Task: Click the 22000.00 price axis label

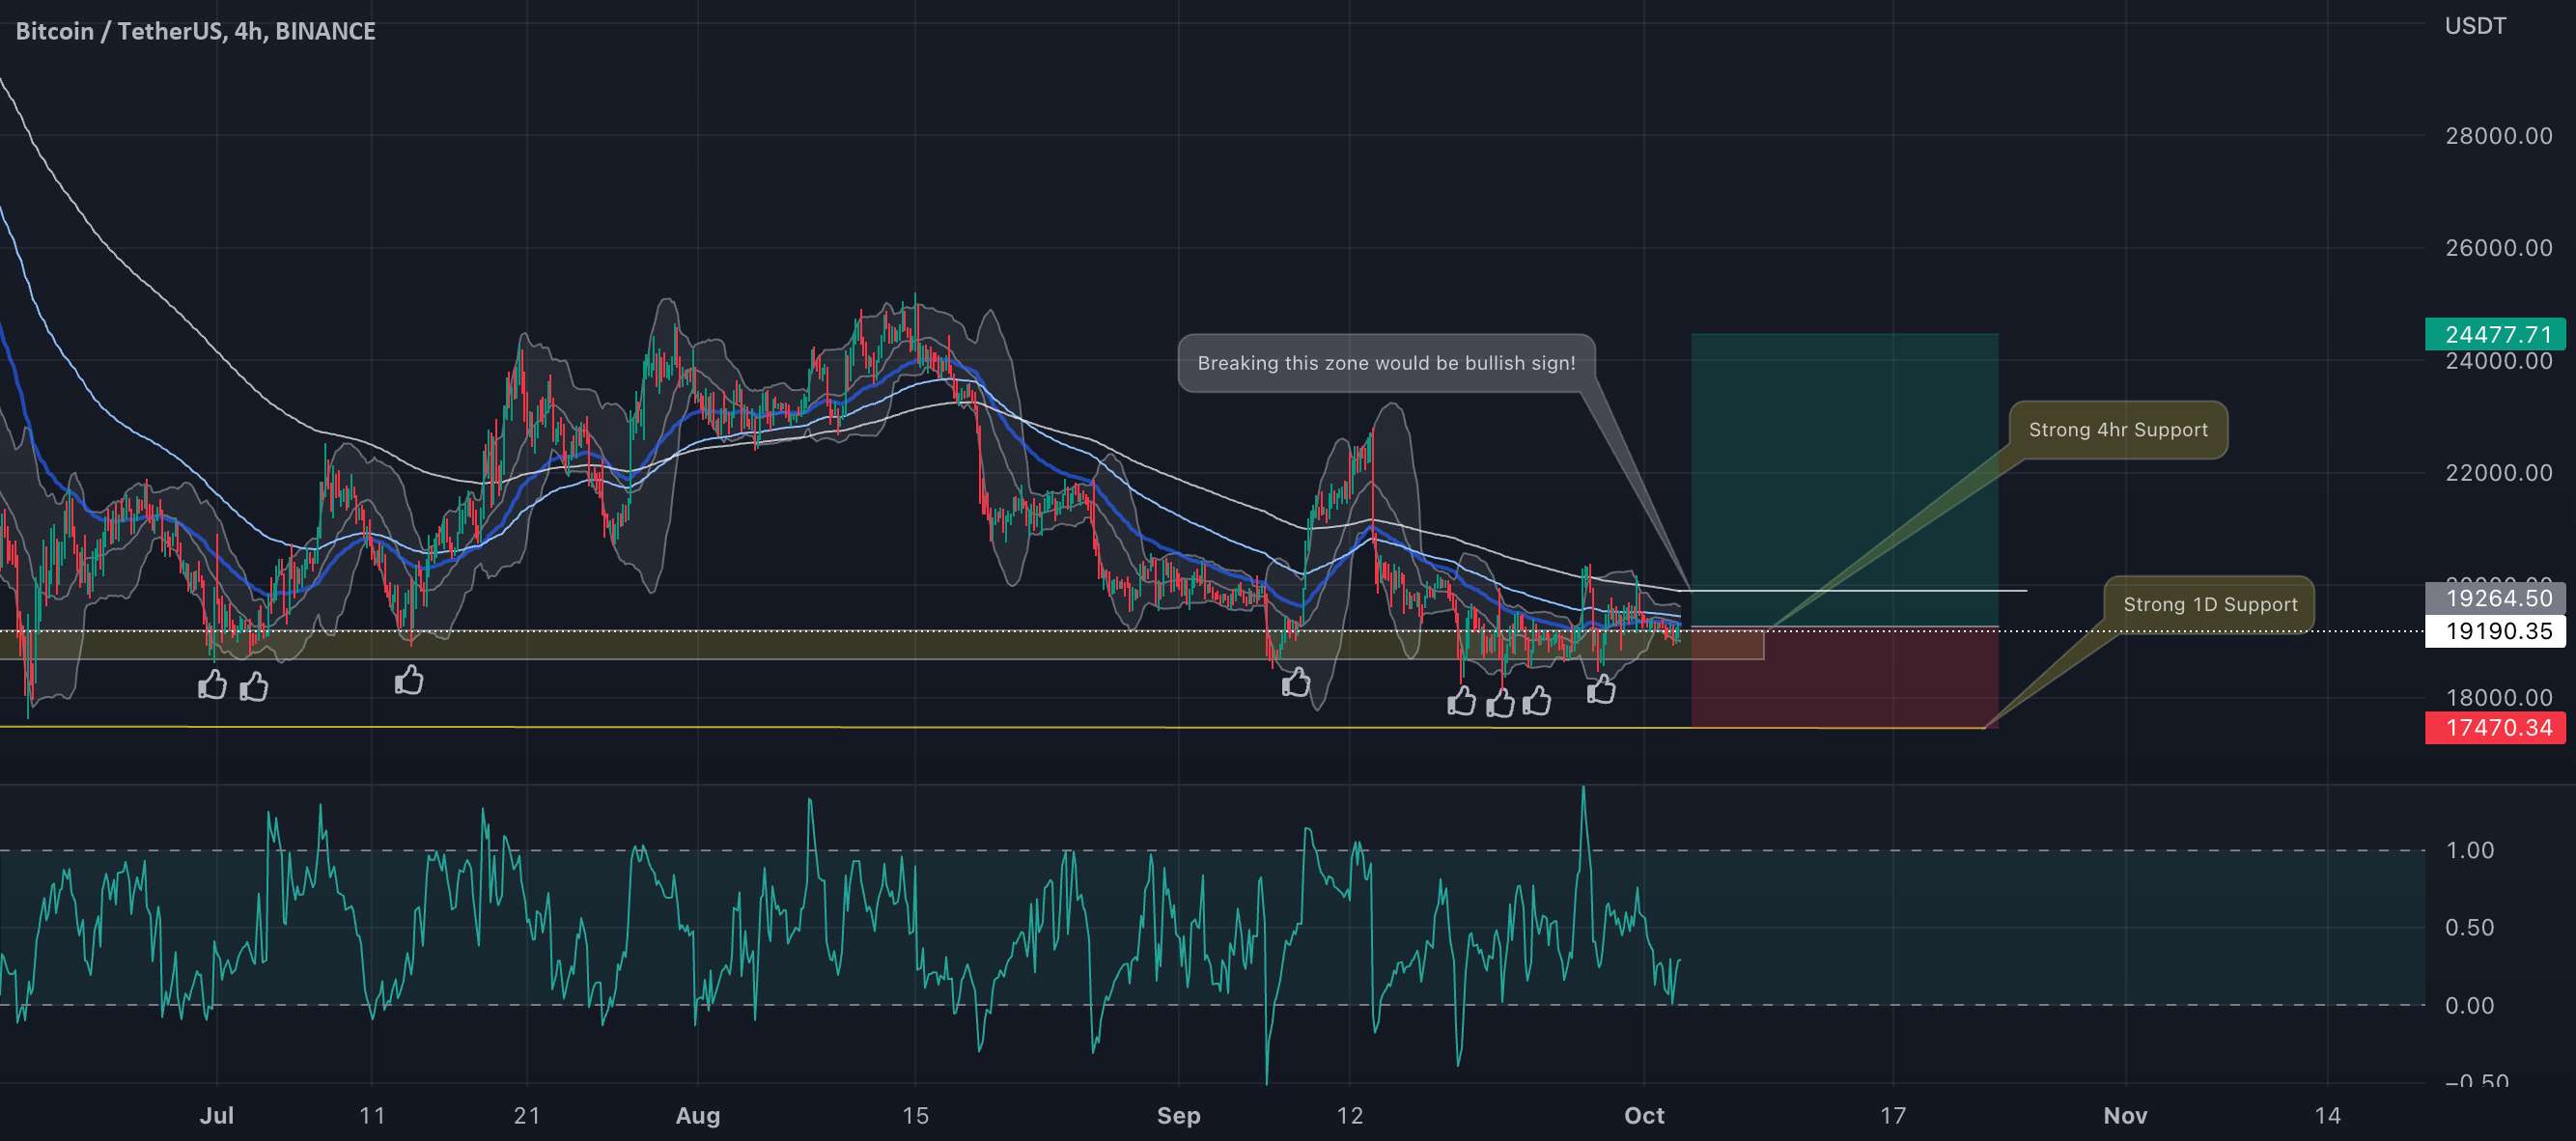Action: (x=2498, y=473)
